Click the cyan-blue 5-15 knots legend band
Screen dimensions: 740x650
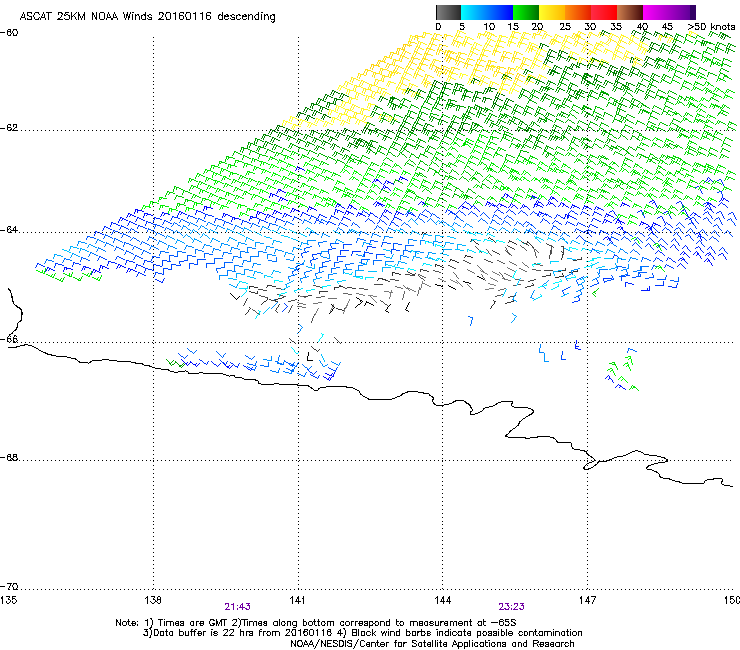tap(487, 12)
